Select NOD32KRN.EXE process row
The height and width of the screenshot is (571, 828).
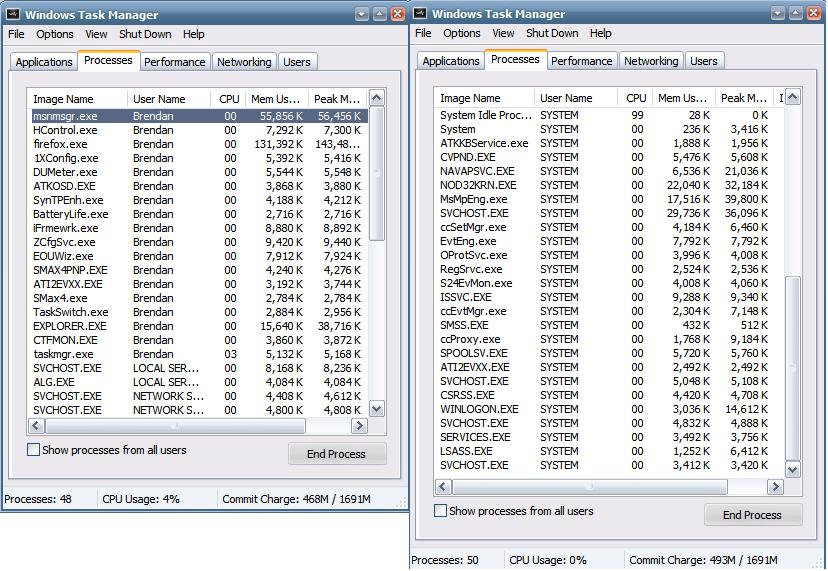tap(610, 185)
